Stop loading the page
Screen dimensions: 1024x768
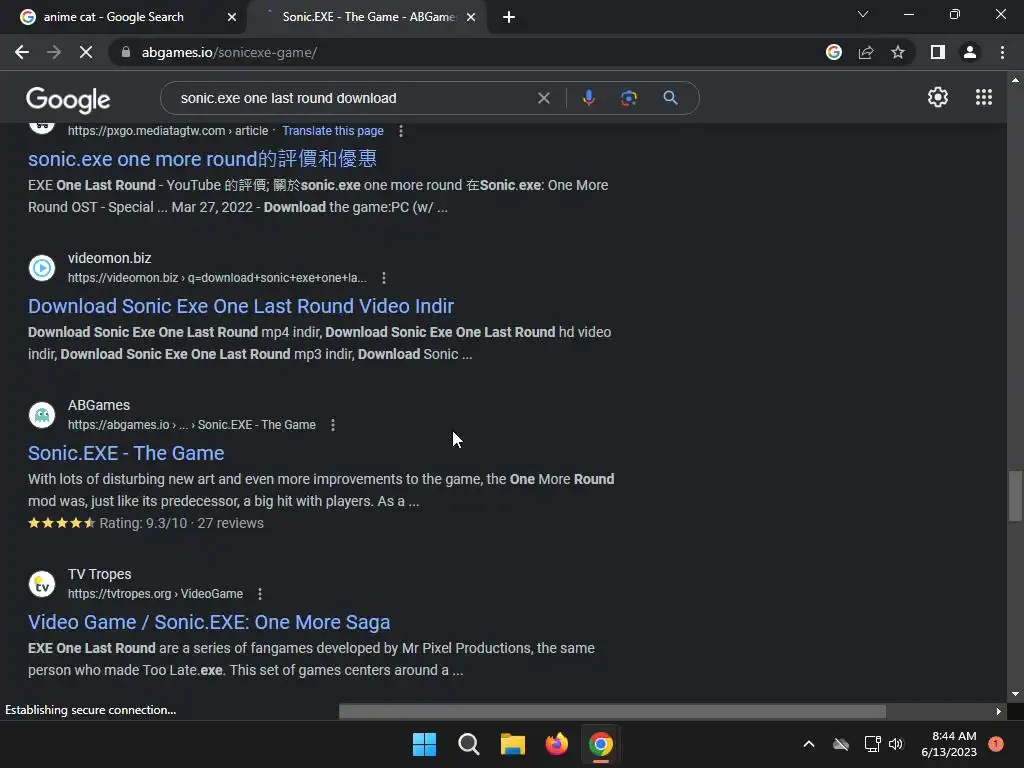(x=86, y=52)
